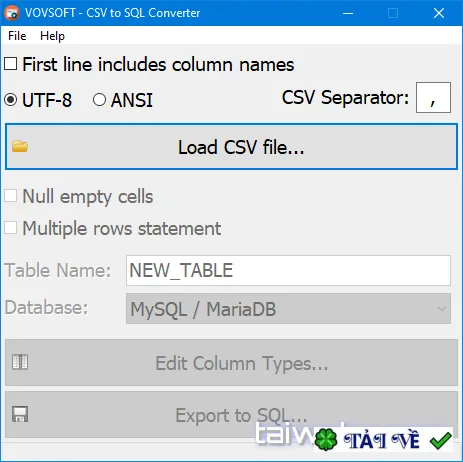Minimize the converter window
This screenshot has height=462, width=463.
point(348,13)
